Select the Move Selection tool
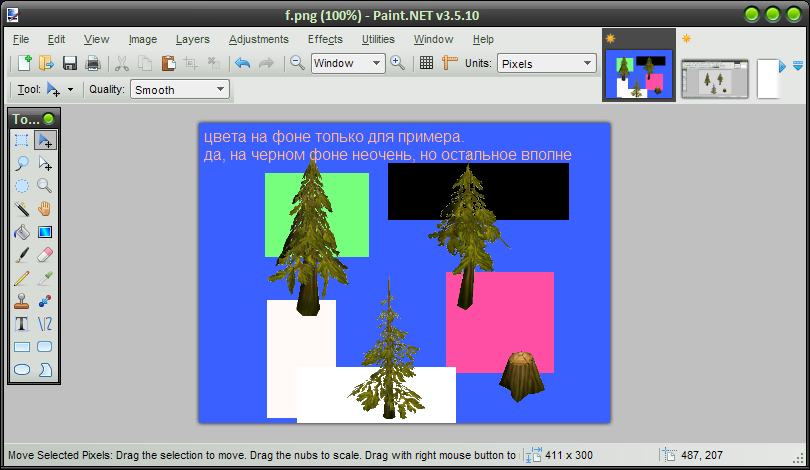Screen dimensions: 810x470 coord(45,163)
